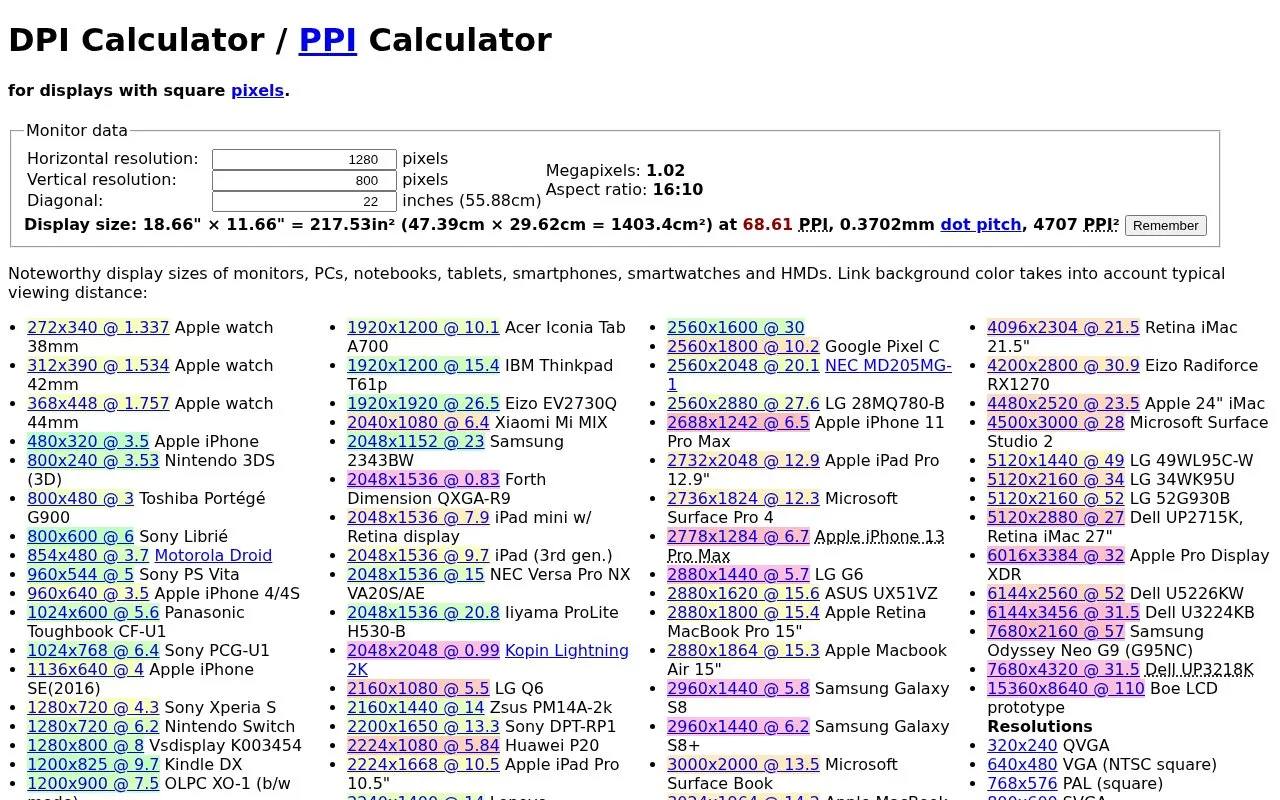The image size is (1280, 800).
Task: Choose the 5120x1440 @ 49 LG preset
Action: tap(1055, 460)
